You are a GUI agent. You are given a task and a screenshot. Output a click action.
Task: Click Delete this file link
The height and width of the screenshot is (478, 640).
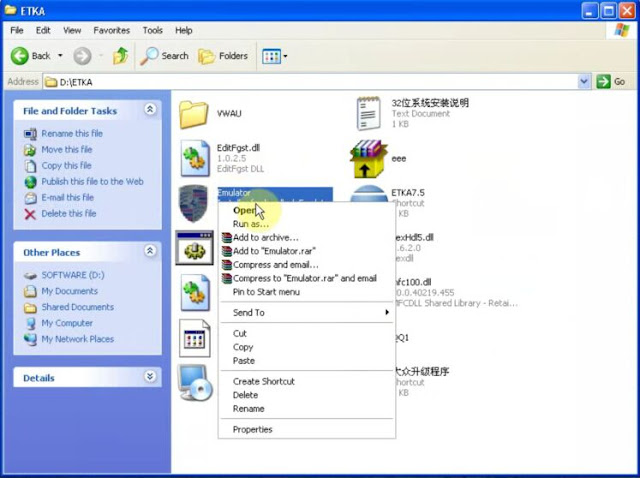(69, 213)
